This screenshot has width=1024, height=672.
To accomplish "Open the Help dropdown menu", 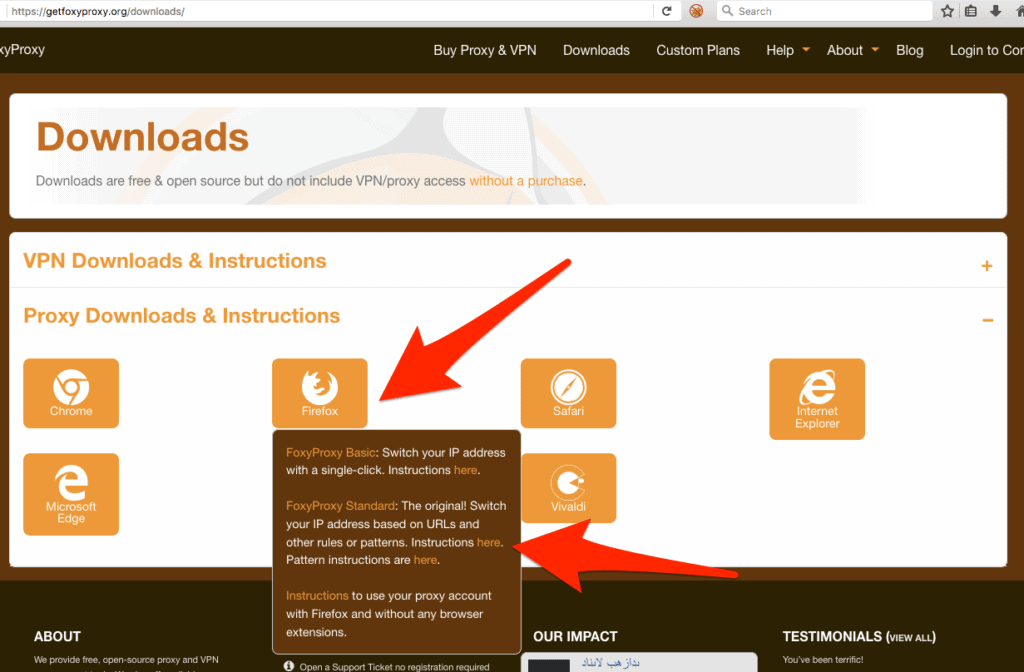I will tap(788, 50).
